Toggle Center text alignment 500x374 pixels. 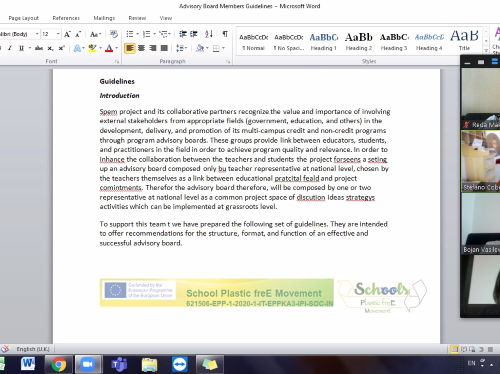141,48
